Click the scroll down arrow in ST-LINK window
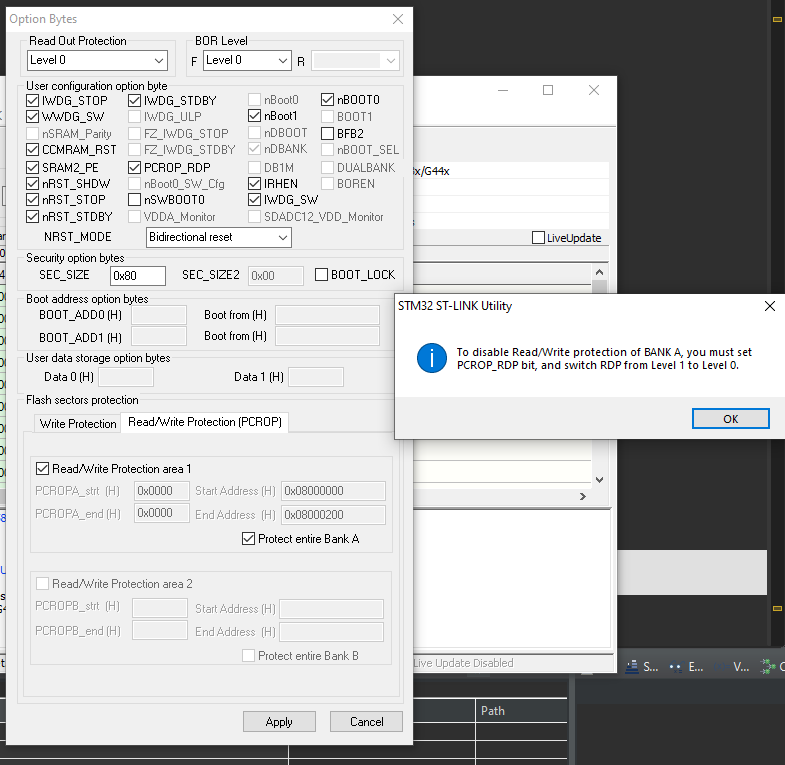The width and height of the screenshot is (785, 765). [x=599, y=480]
